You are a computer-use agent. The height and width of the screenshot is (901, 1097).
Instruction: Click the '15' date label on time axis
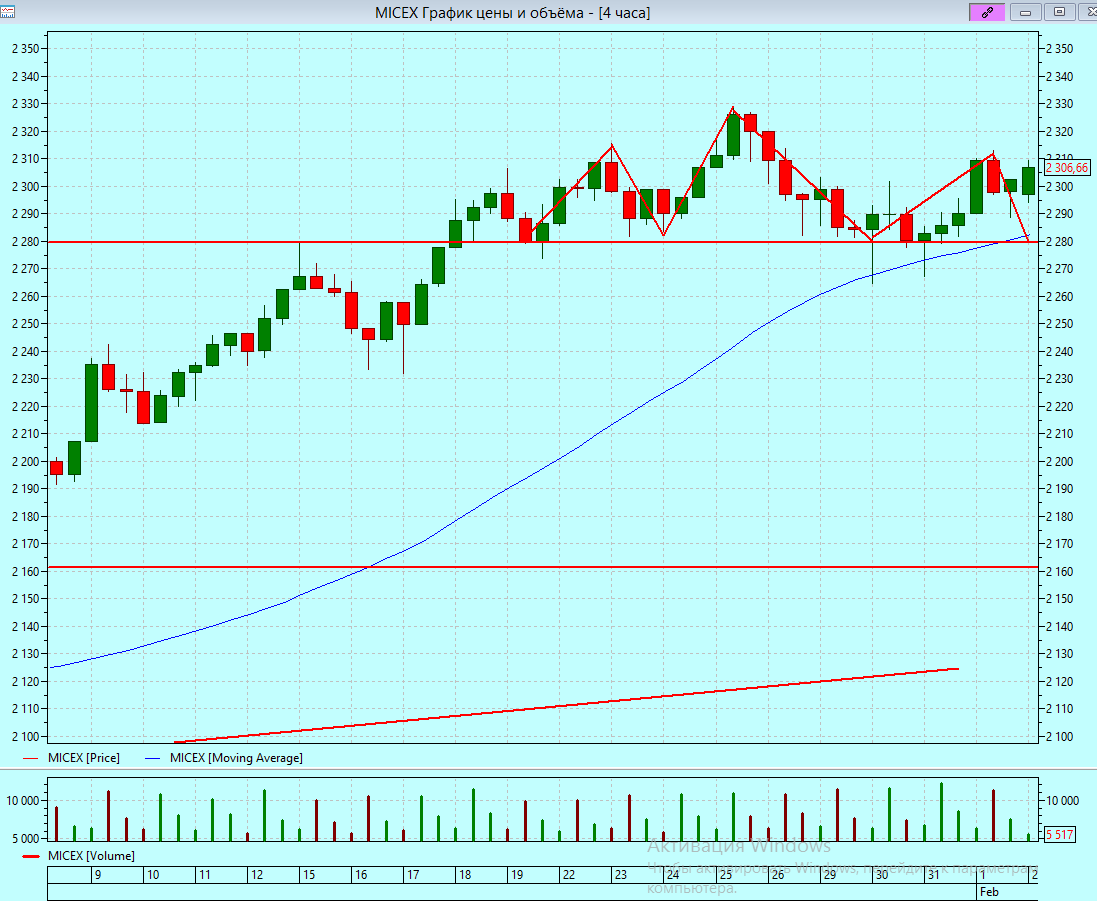[x=309, y=874]
